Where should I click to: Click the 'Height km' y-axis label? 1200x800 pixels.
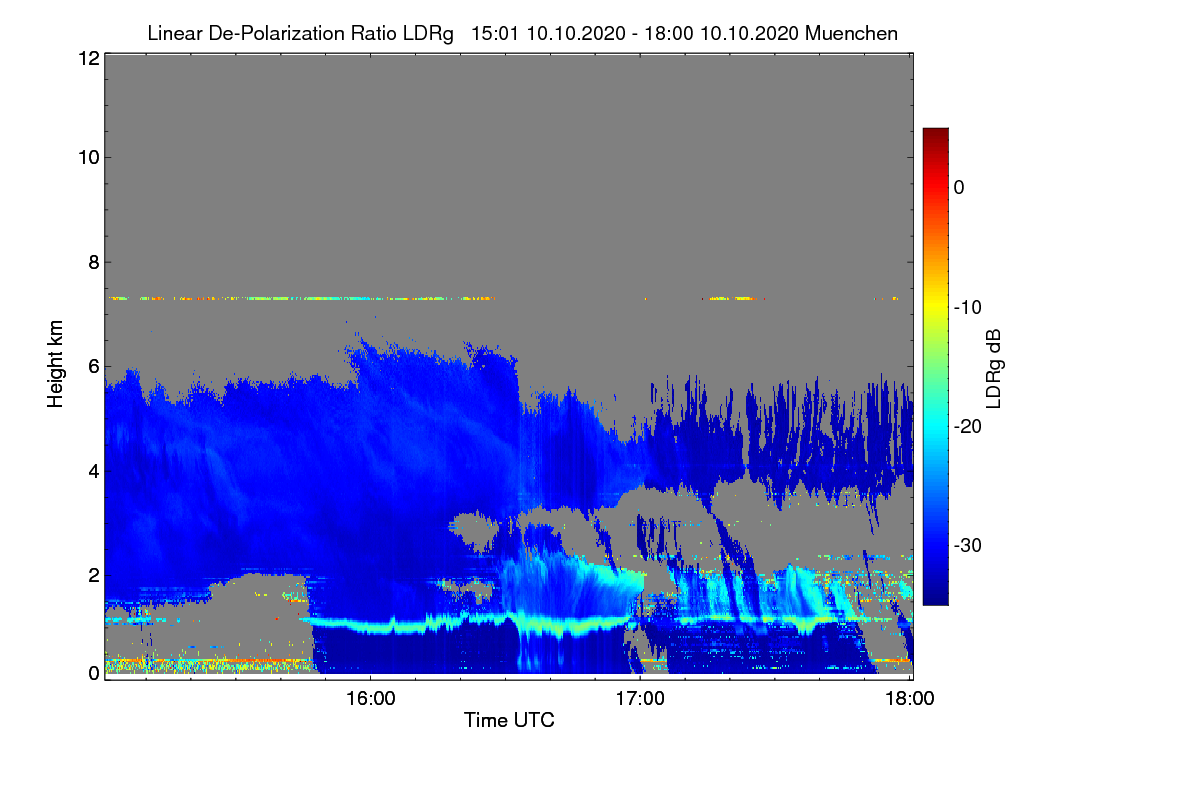58,365
